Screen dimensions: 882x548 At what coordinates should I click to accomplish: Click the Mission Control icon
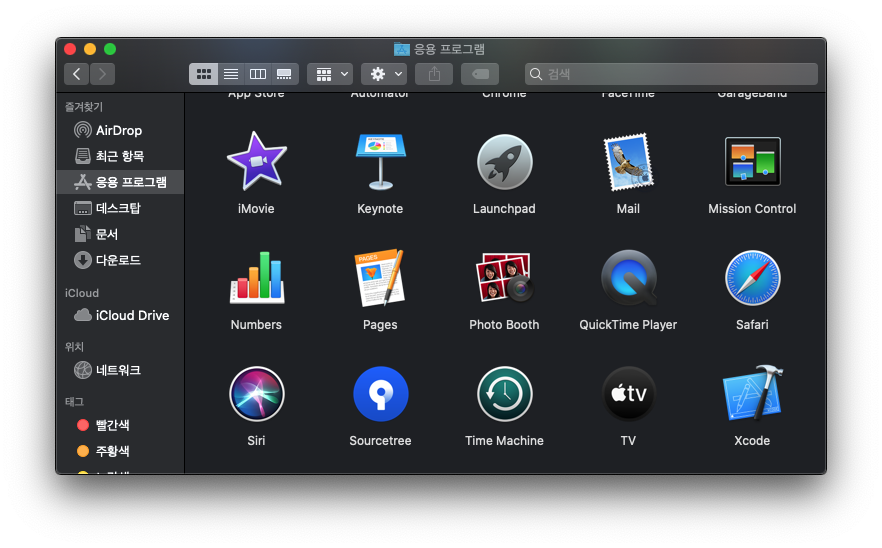pyautogui.click(x=753, y=161)
